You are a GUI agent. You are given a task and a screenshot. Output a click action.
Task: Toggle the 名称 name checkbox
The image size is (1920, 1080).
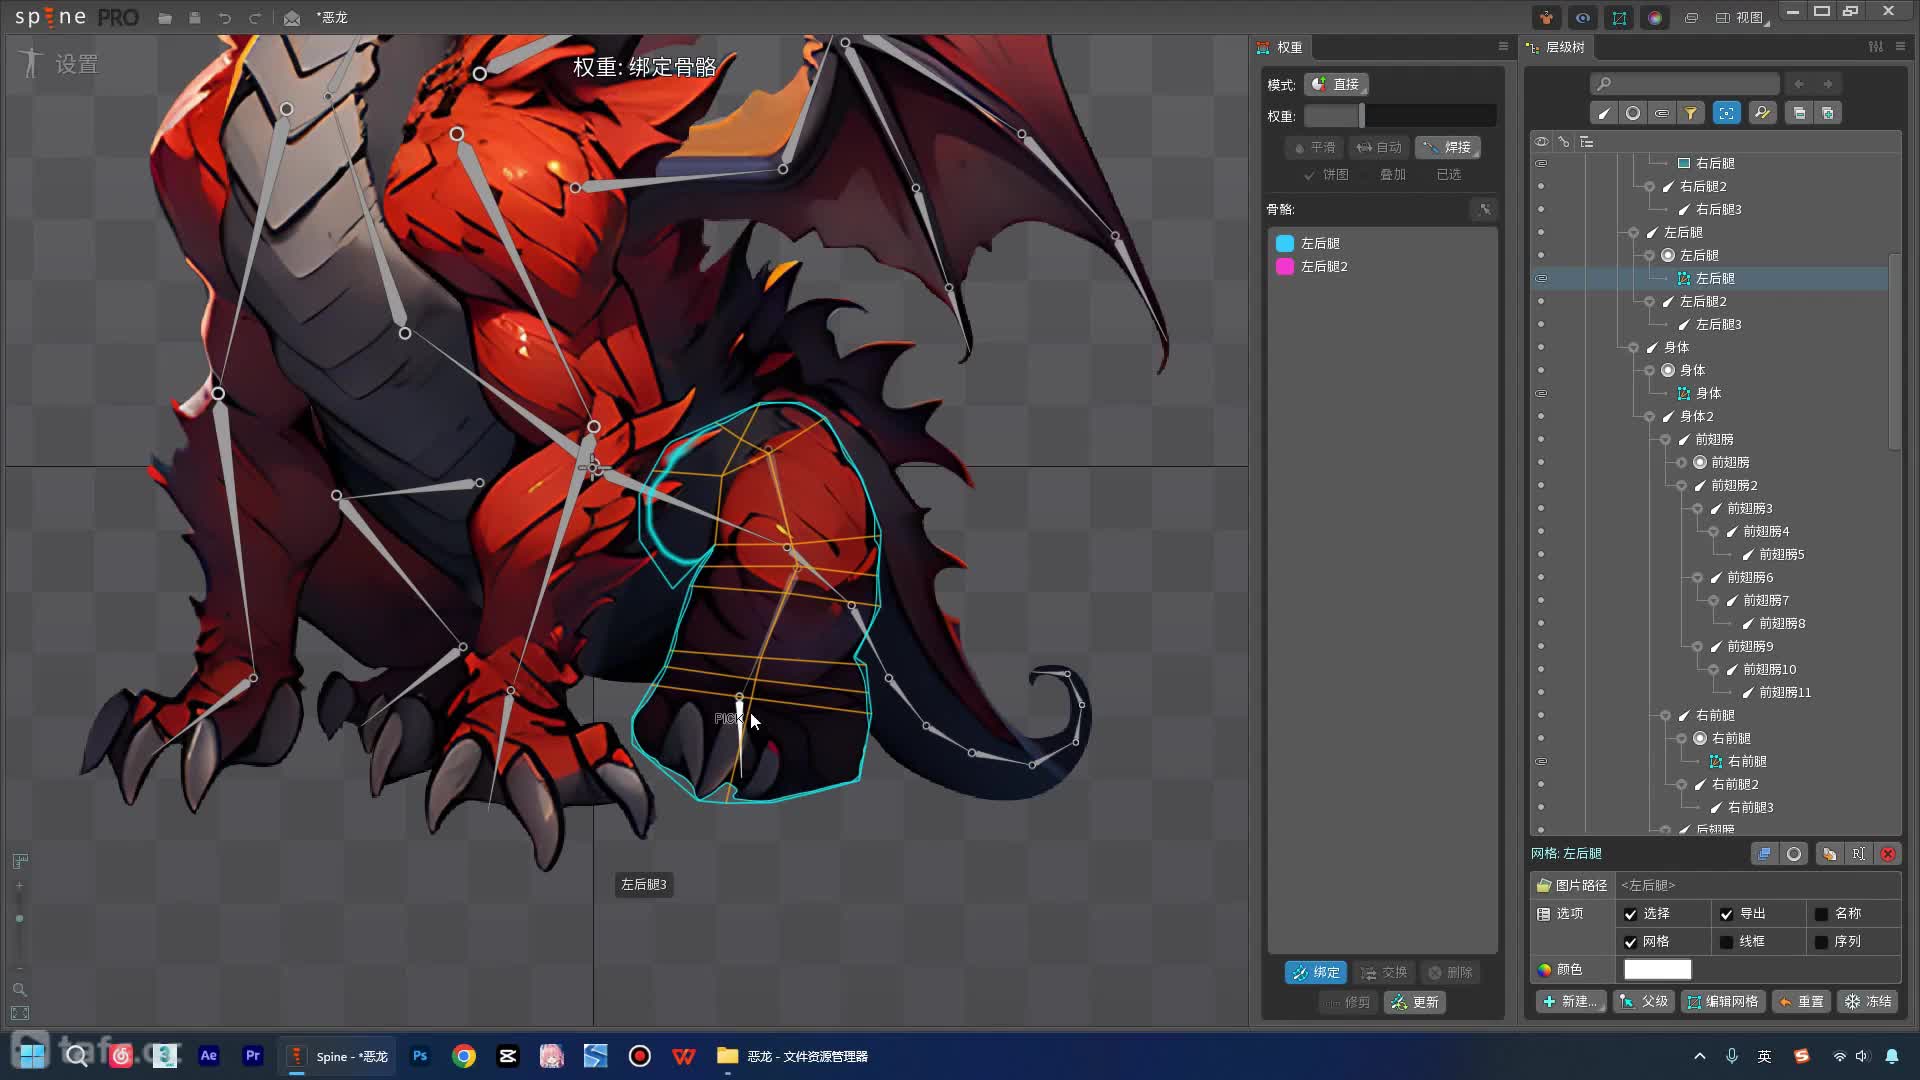pos(1821,914)
